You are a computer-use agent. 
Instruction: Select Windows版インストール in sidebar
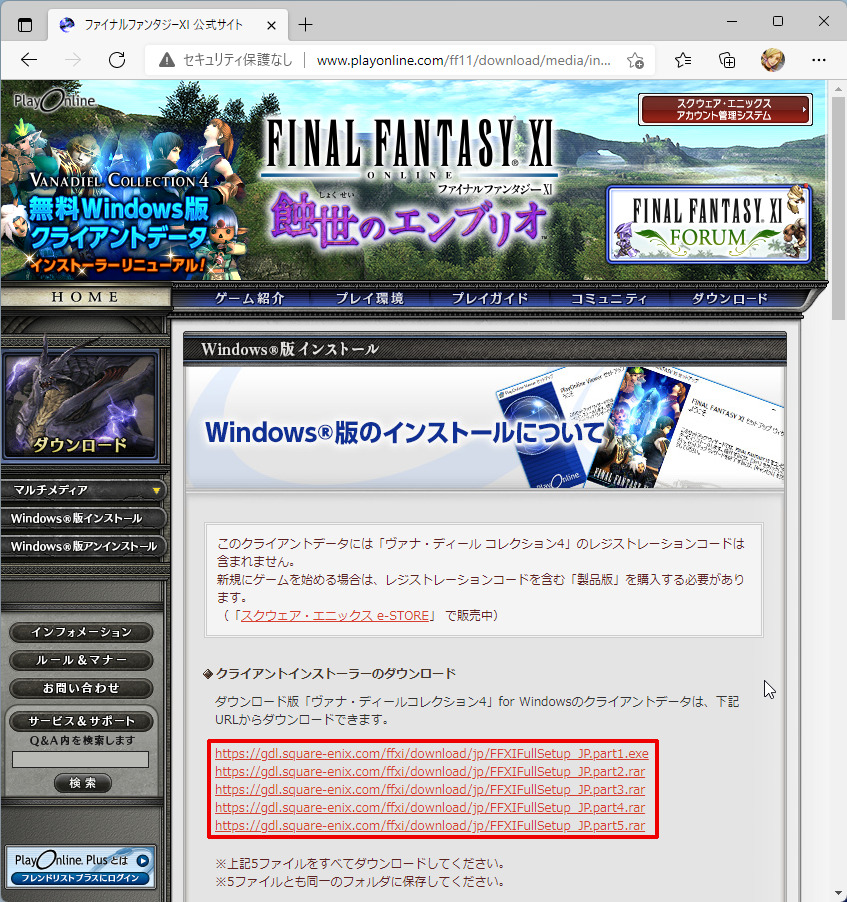pyautogui.click(x=84, y=518)
